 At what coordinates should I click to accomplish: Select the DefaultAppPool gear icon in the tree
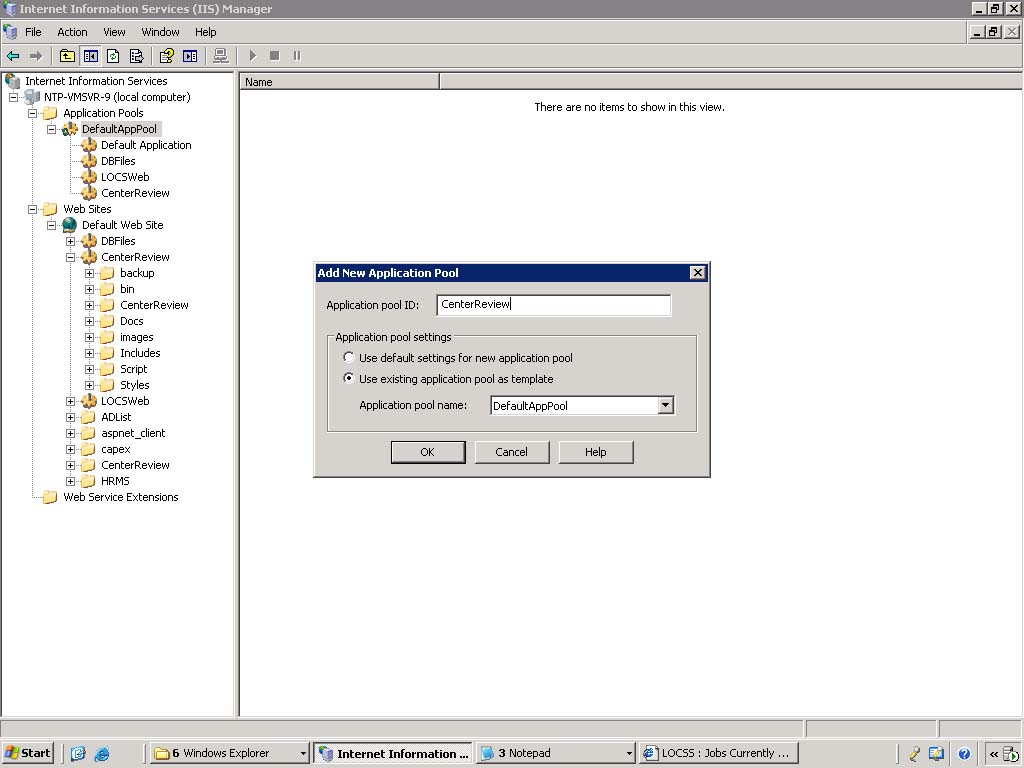(x=70, y=129)
